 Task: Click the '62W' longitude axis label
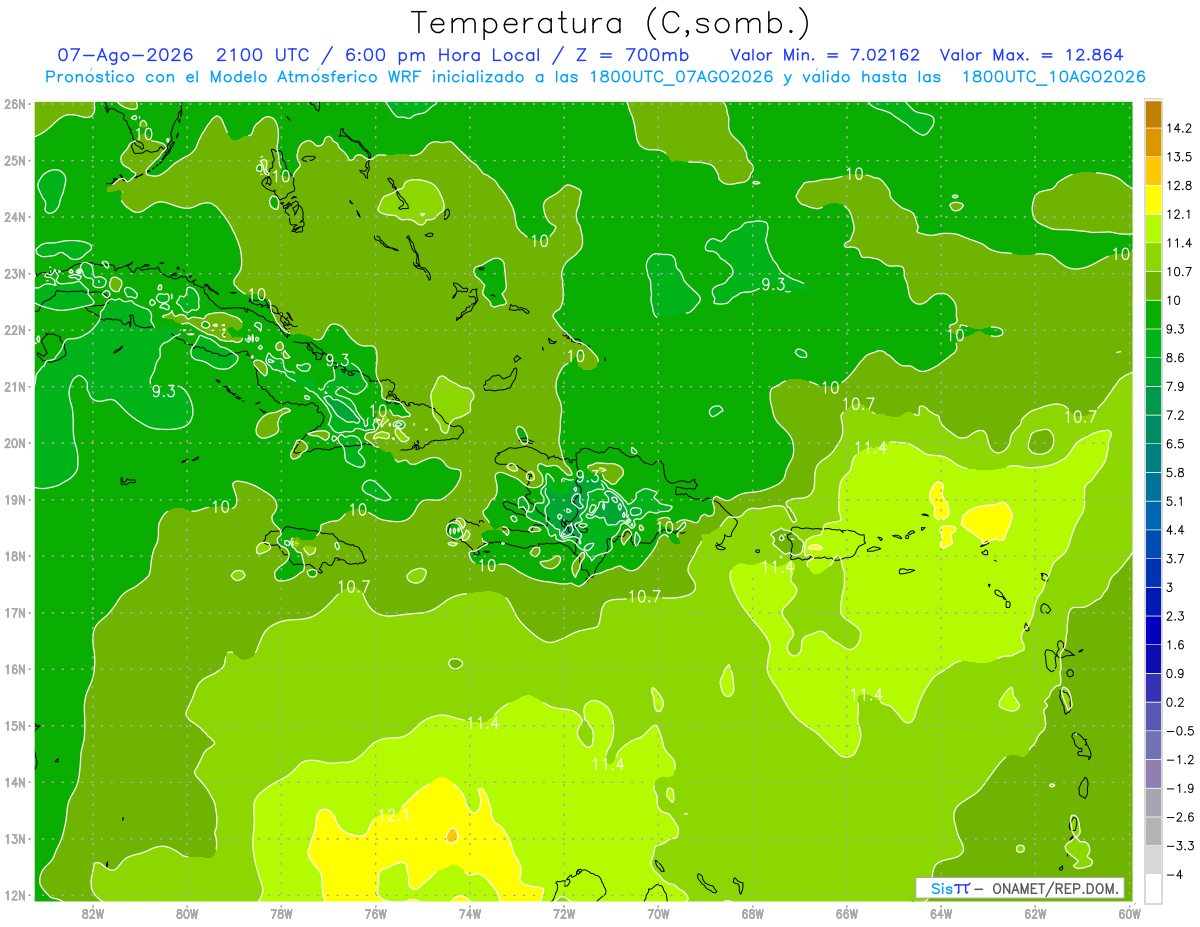coord(1035,914)
